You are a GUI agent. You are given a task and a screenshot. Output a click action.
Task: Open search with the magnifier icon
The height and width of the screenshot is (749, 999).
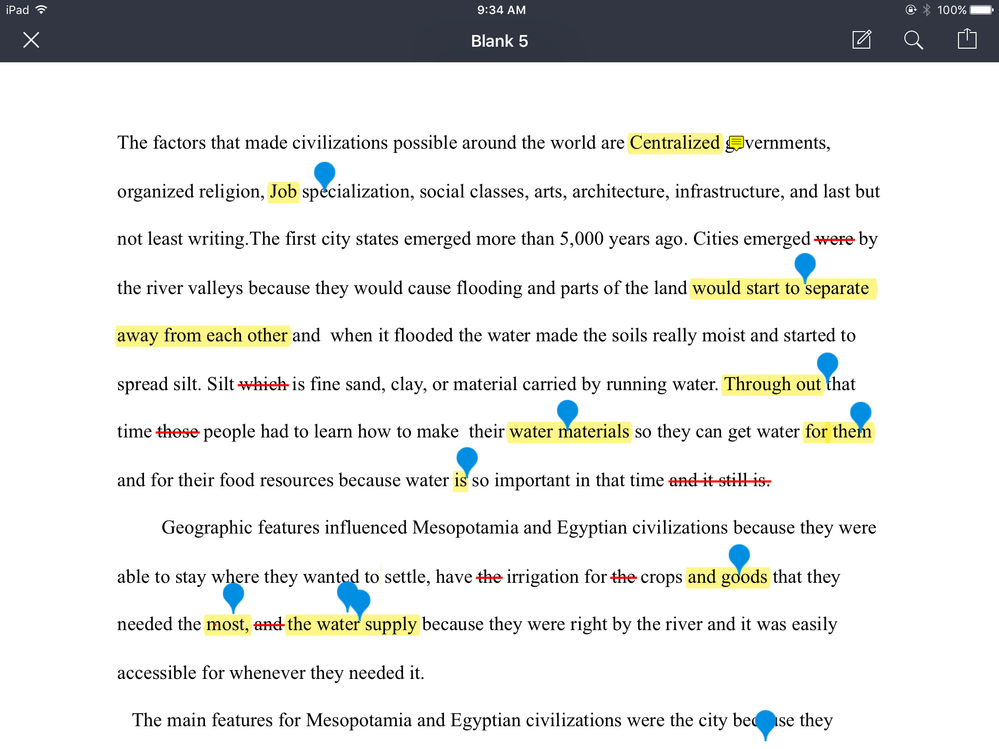[x=913, y=40]
